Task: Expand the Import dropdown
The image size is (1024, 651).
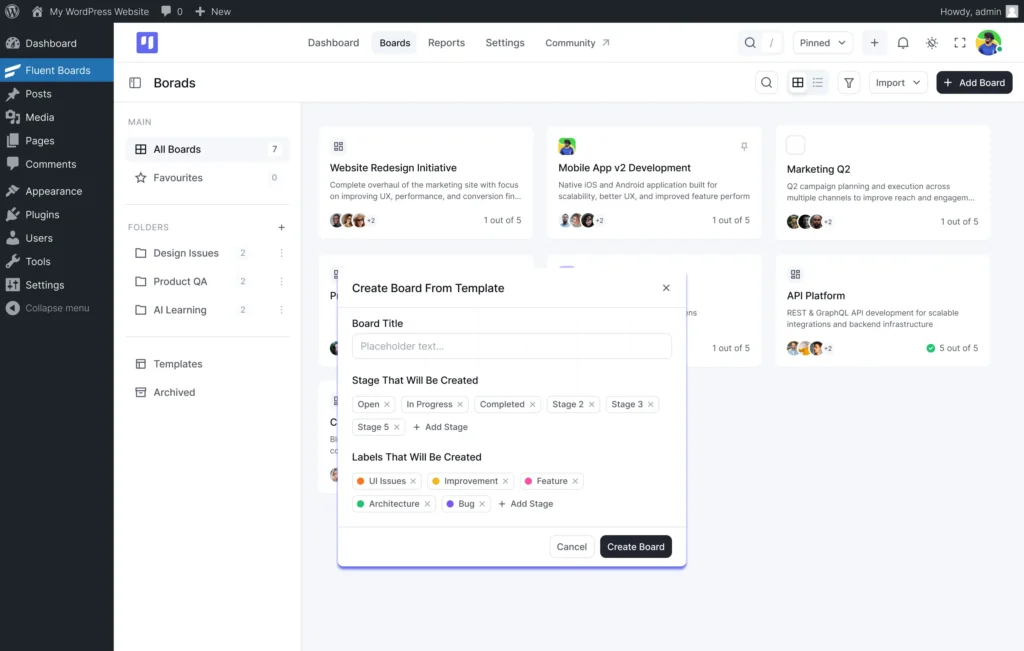Action: pyautogui.click(x=897, y=83)
